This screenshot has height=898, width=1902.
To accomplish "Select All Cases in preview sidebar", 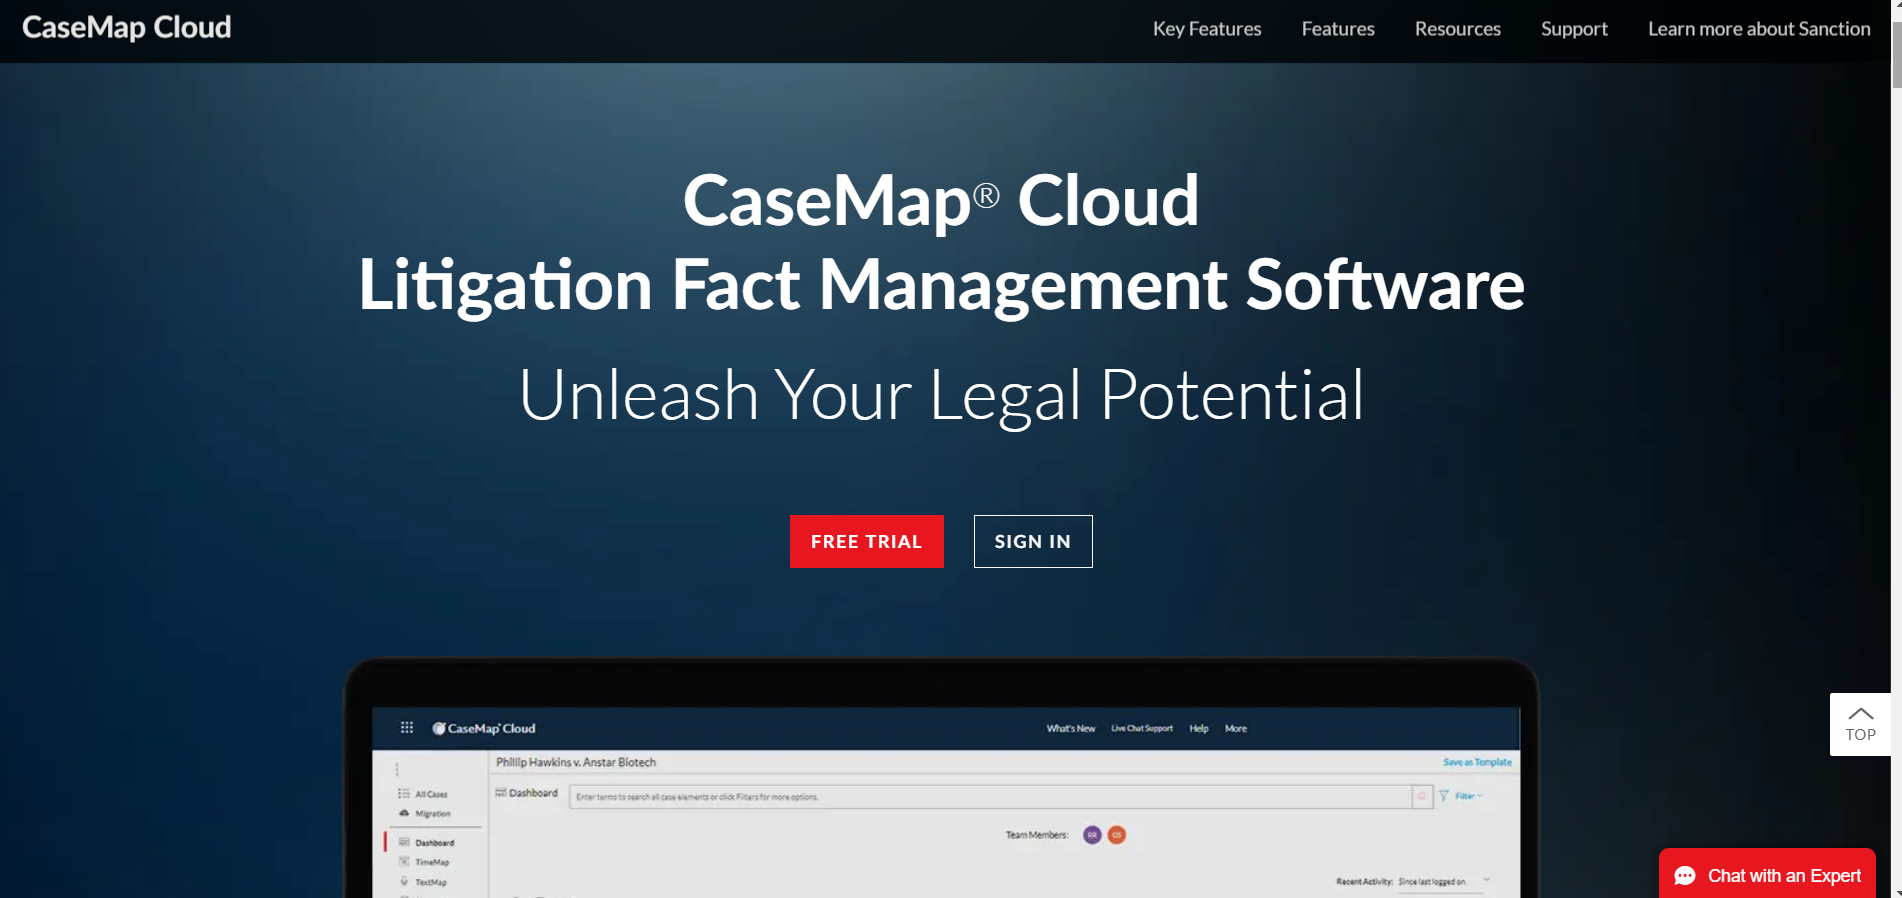I will tap(423, 794).
